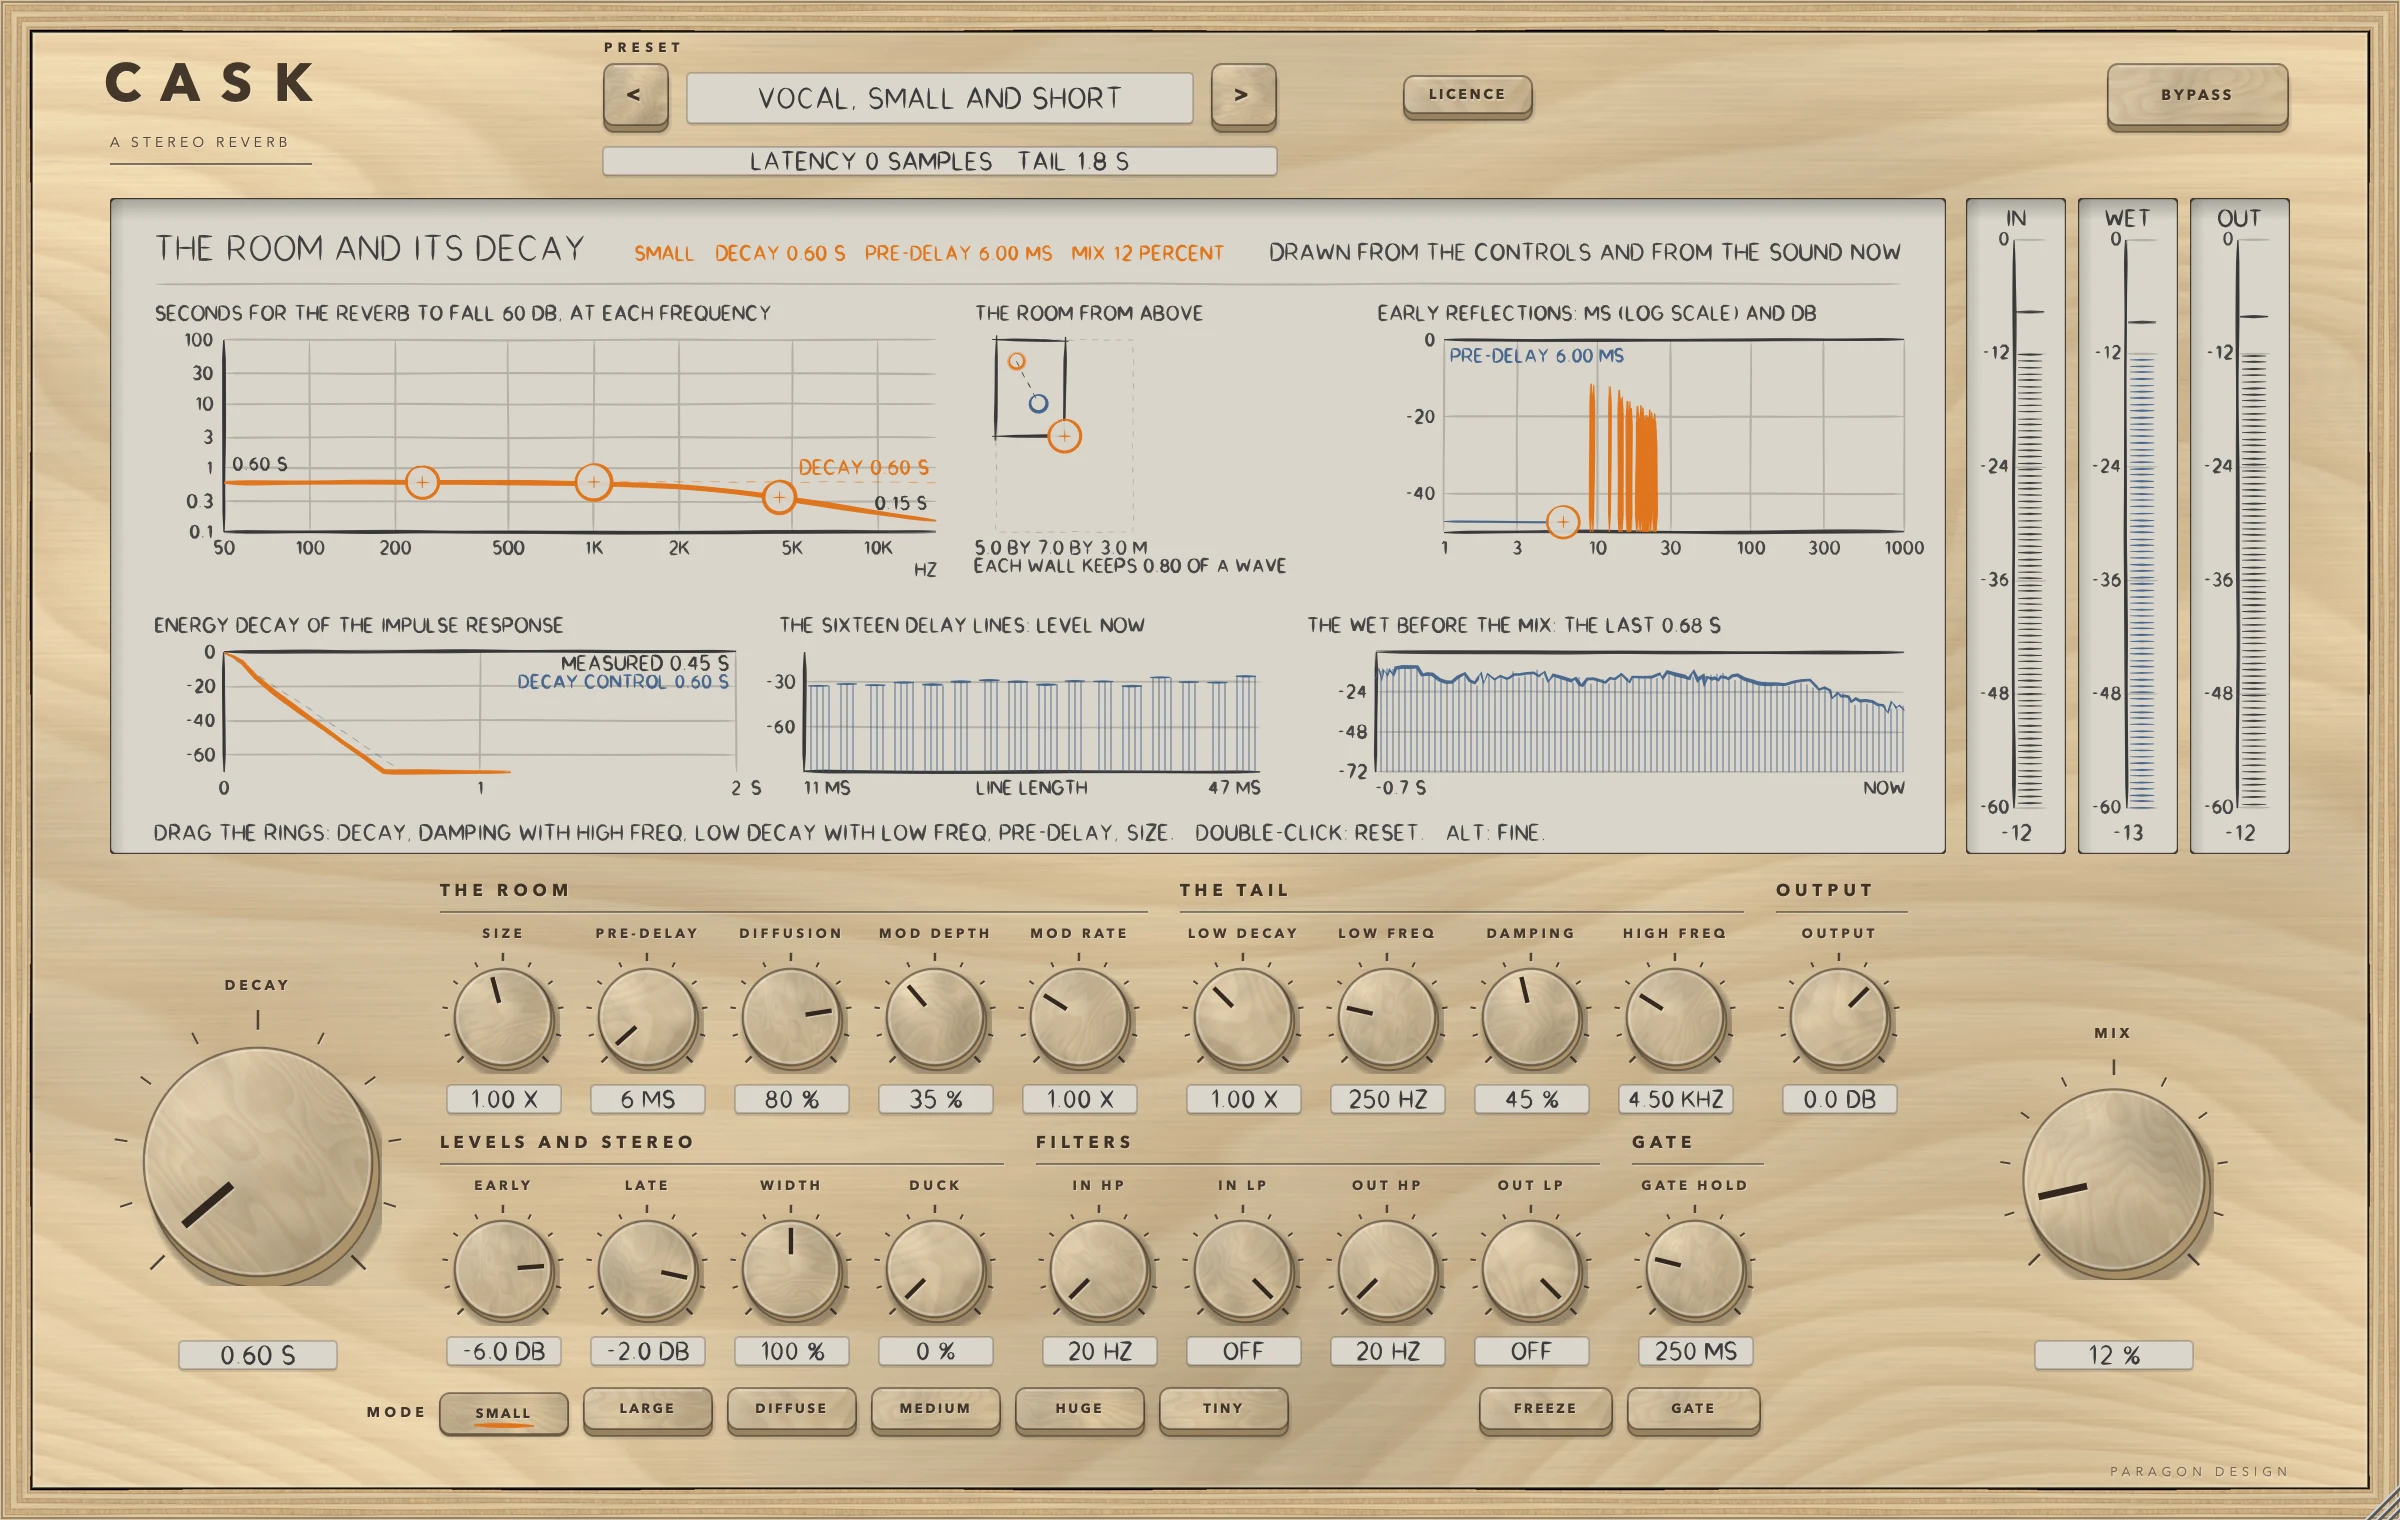Screen dimensions: 2400x1520
Task: Click the Size knob
Action: pyautogui.click(x=503, y=1018)
